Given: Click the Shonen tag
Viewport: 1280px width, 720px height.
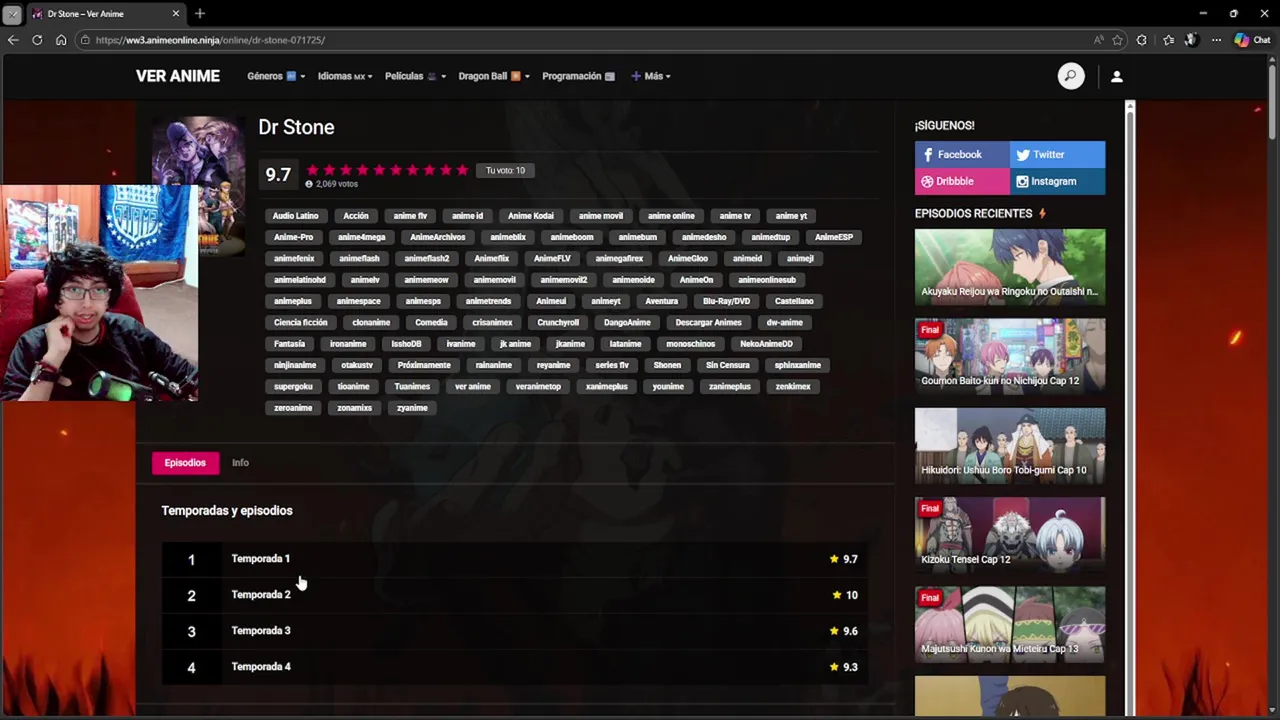Looking at the screenshot, I should (667, 365).
